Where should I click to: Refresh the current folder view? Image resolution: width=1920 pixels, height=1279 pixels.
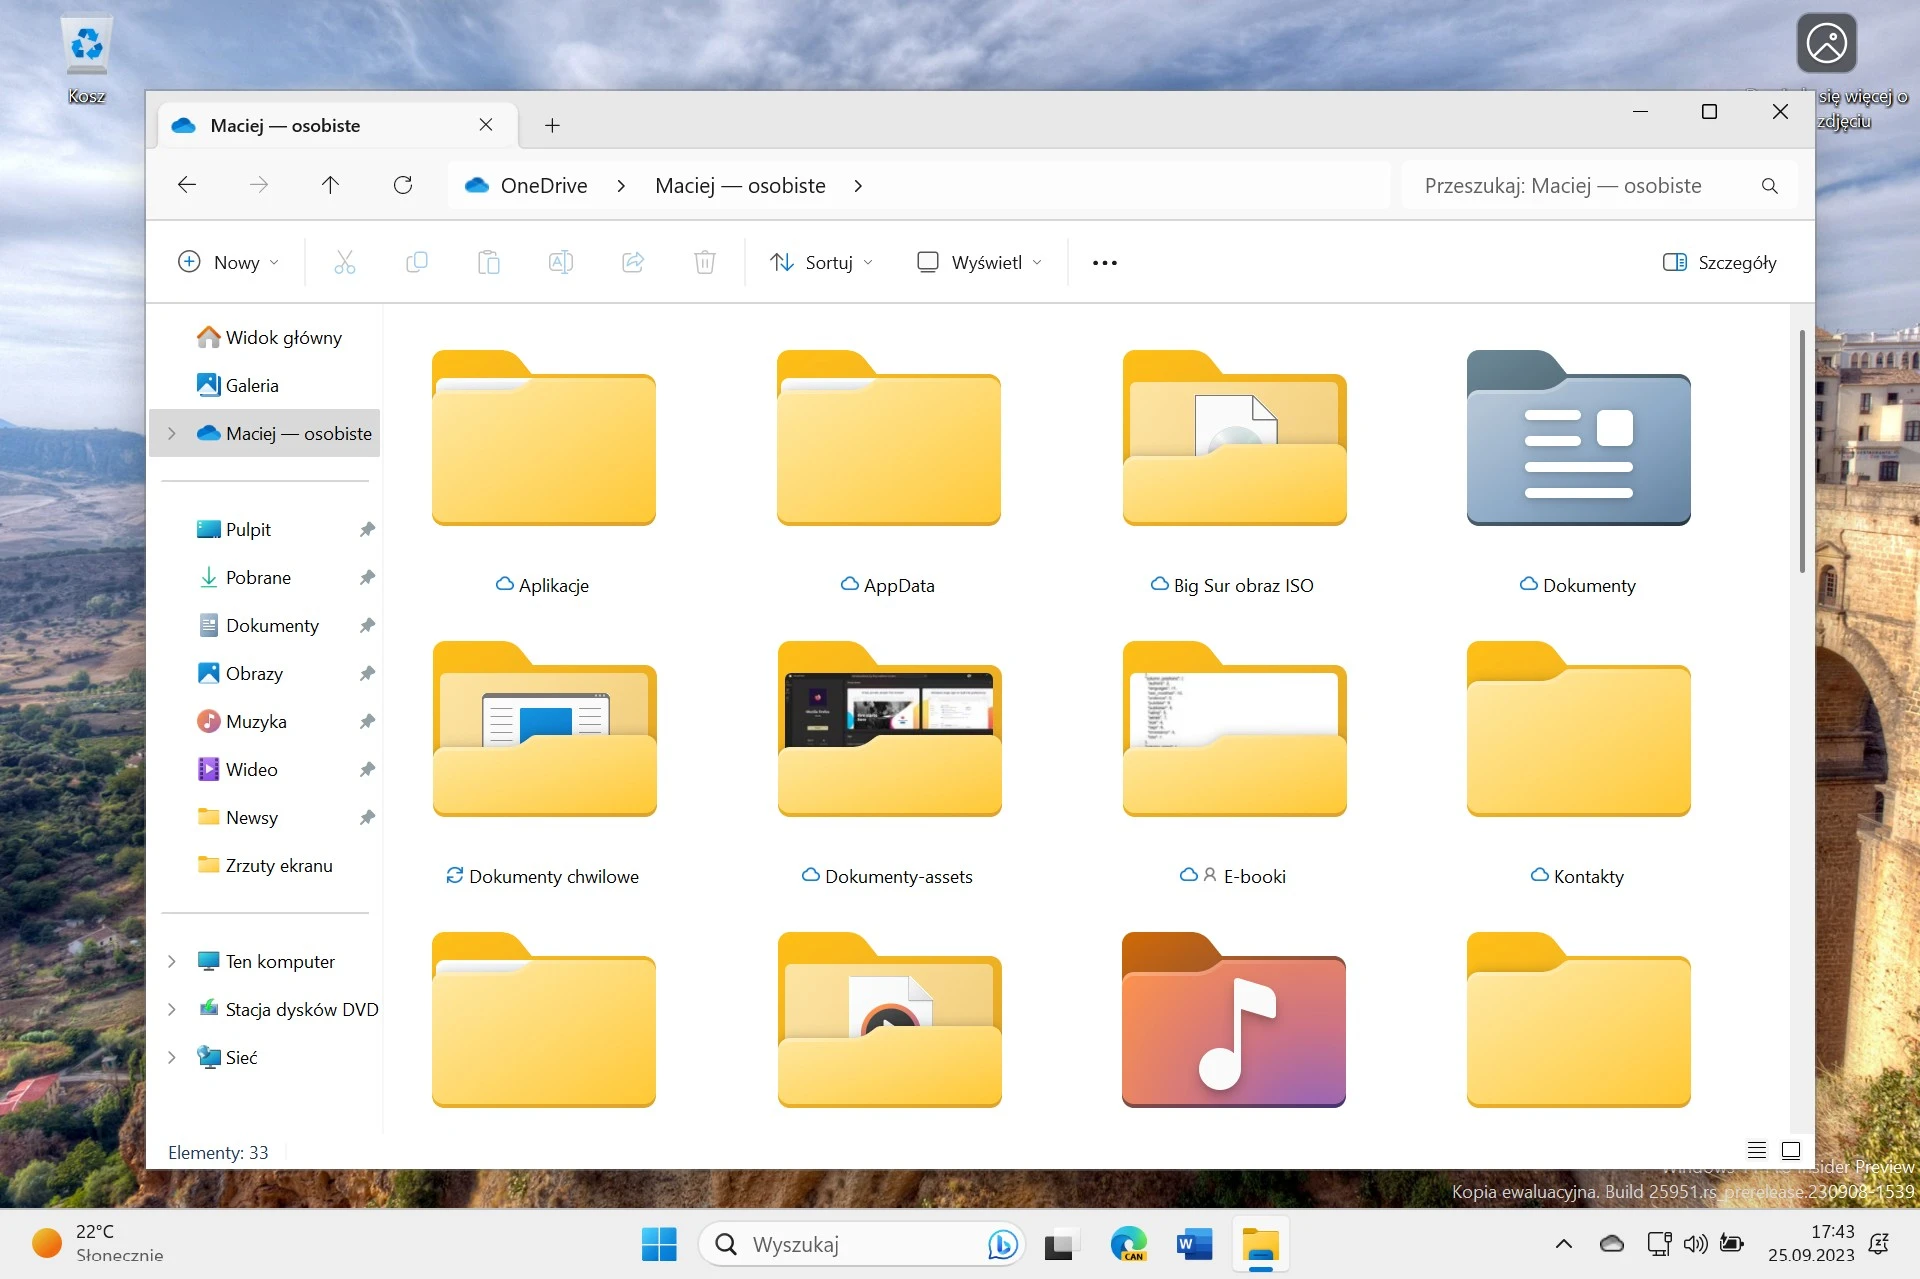point(403,185)
